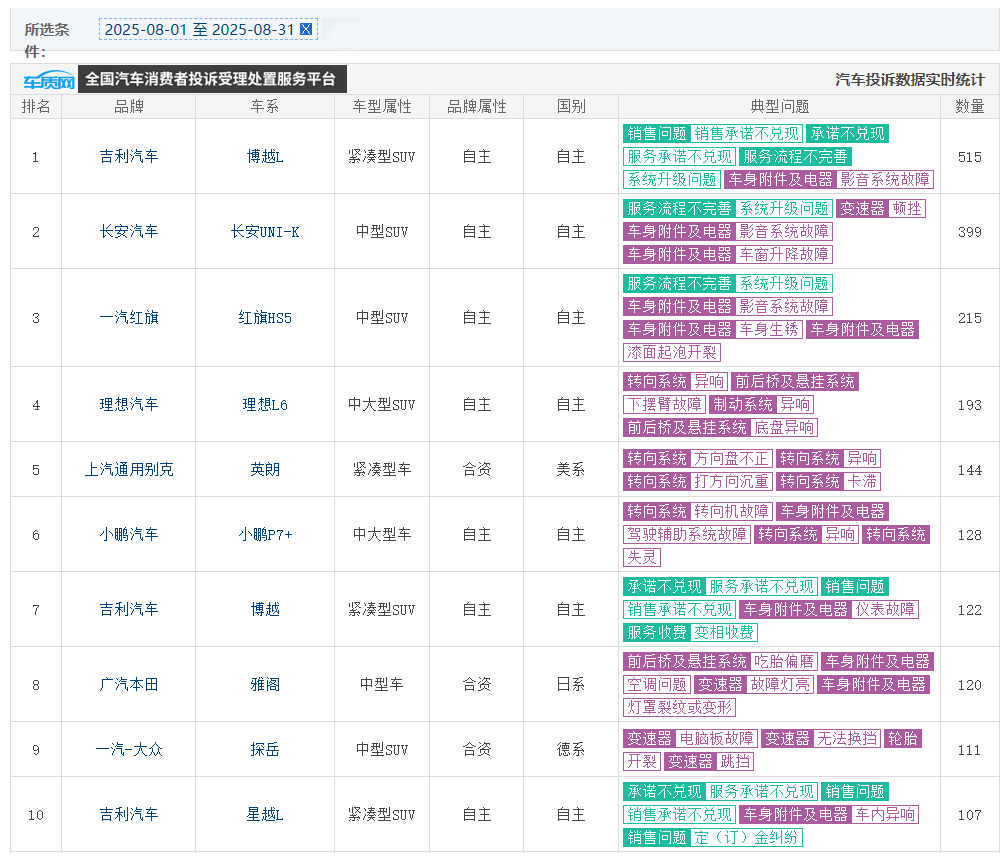Click the 典型问题 column header

pyautogui.click(x=780, y=107)
